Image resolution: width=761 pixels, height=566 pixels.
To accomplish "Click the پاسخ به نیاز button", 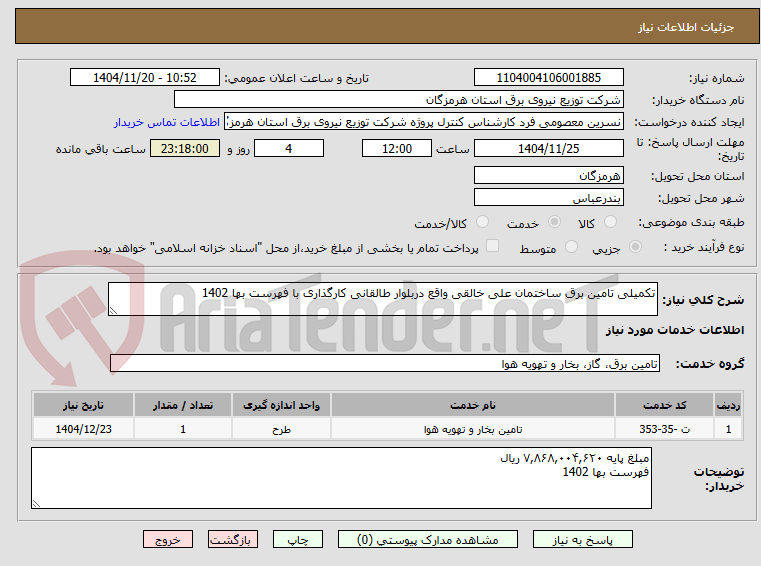I will click(582, 539).
